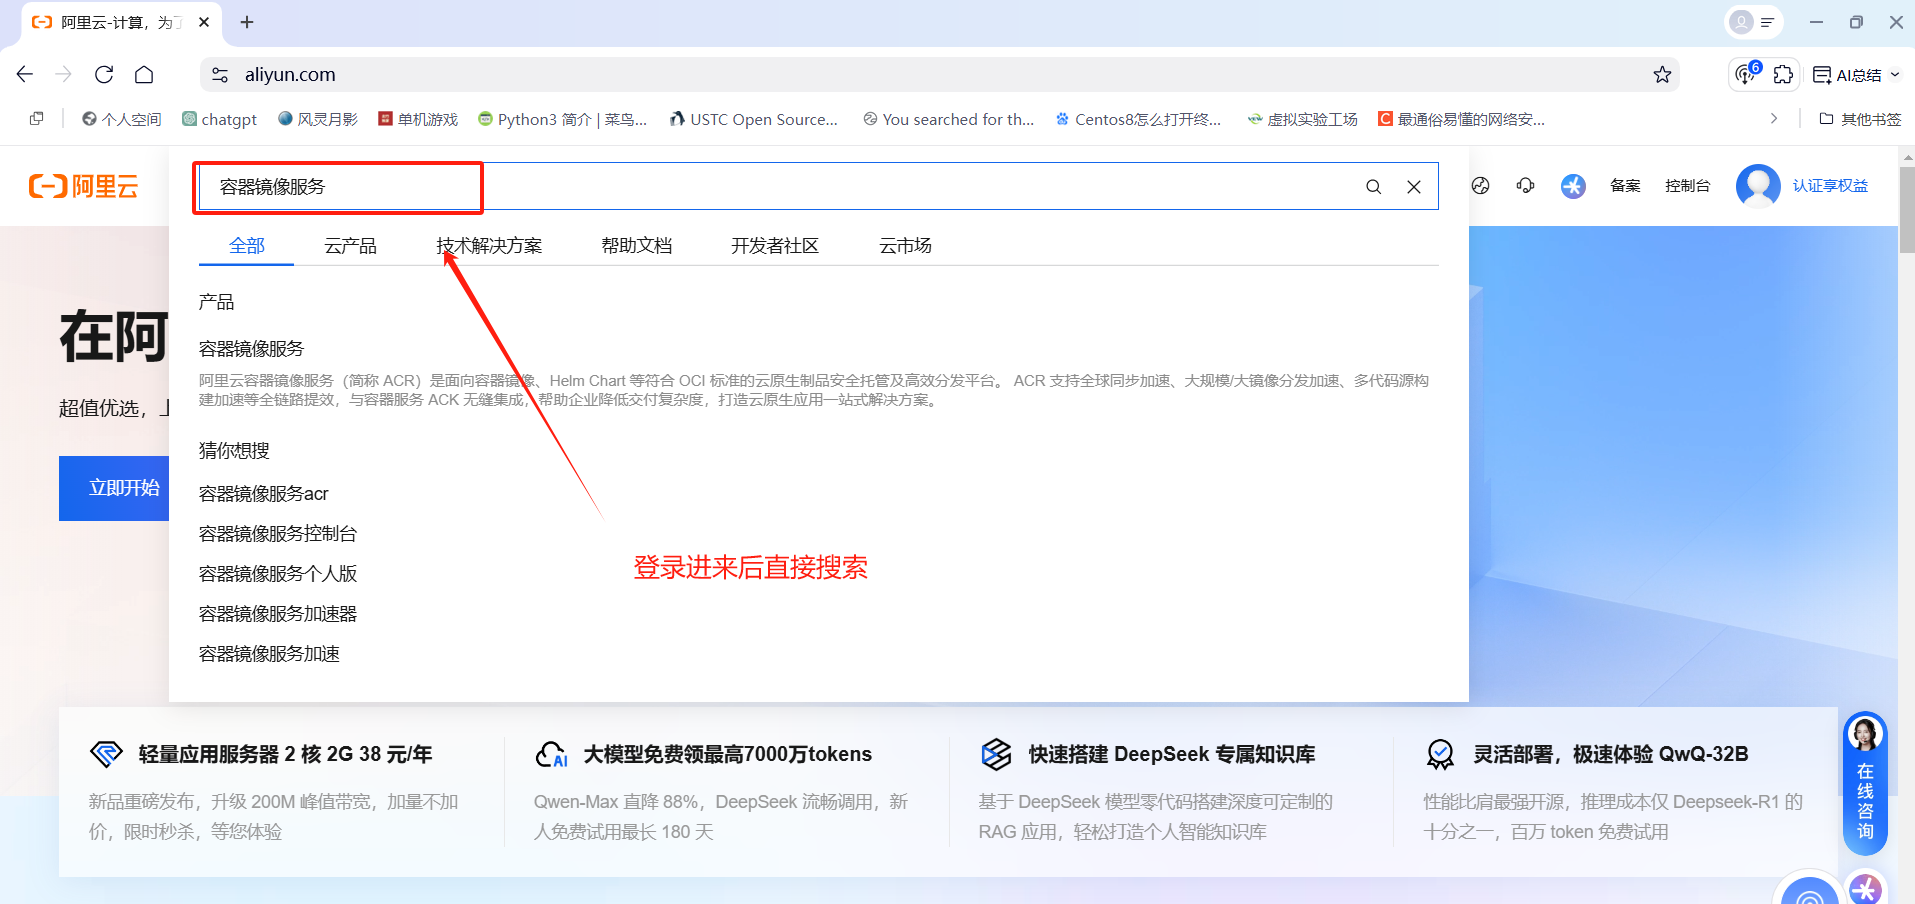Click the 在线咨询 floating button
The image size is (1915, 904).
coord(1865,783)
